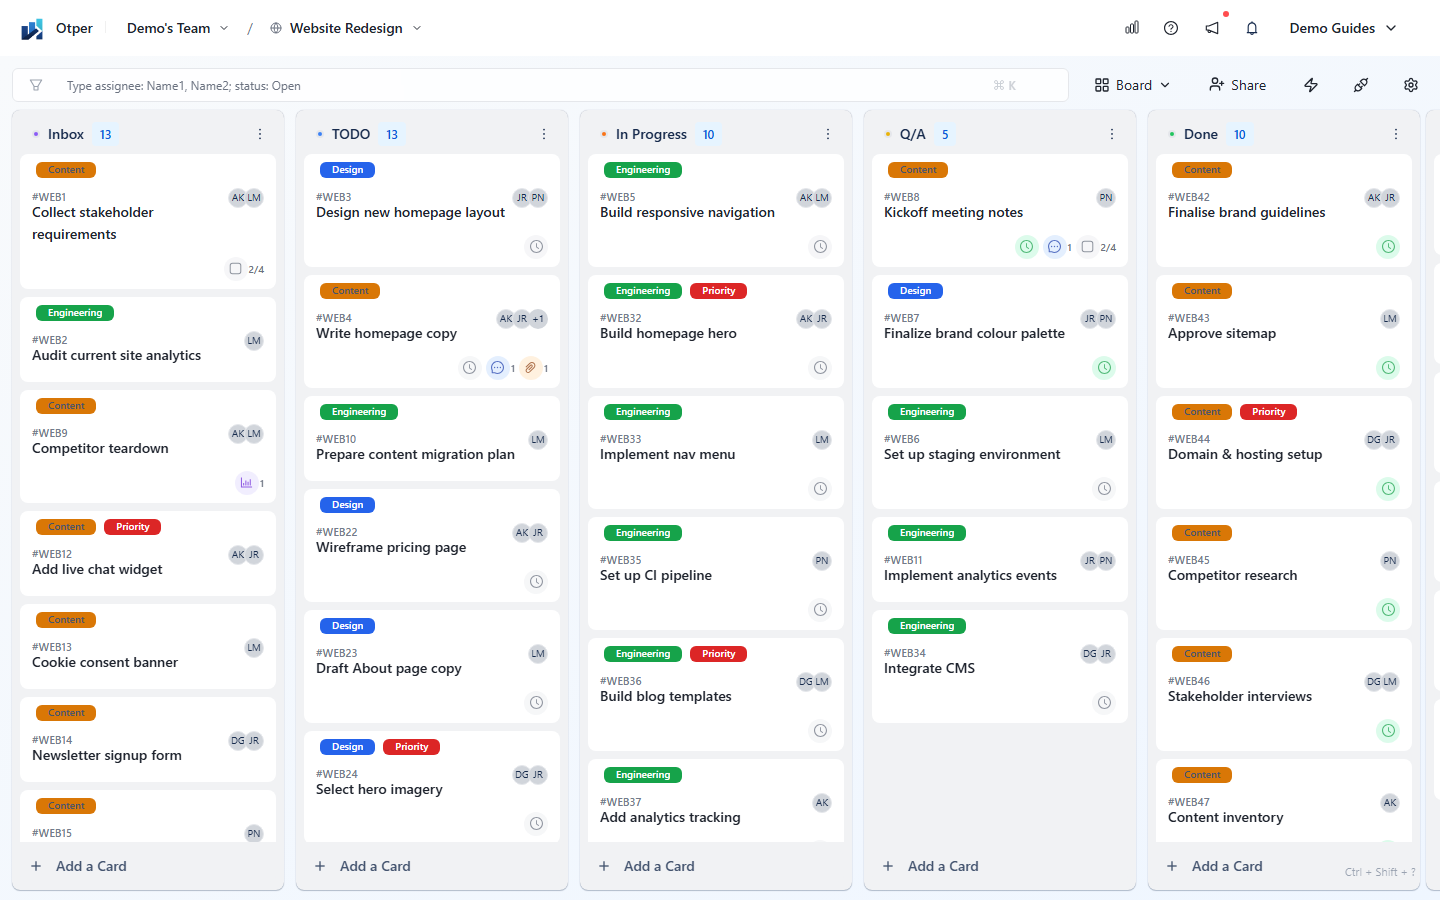
Task: Expand Website Redesign project dropdown
Action: coord(346,28)
